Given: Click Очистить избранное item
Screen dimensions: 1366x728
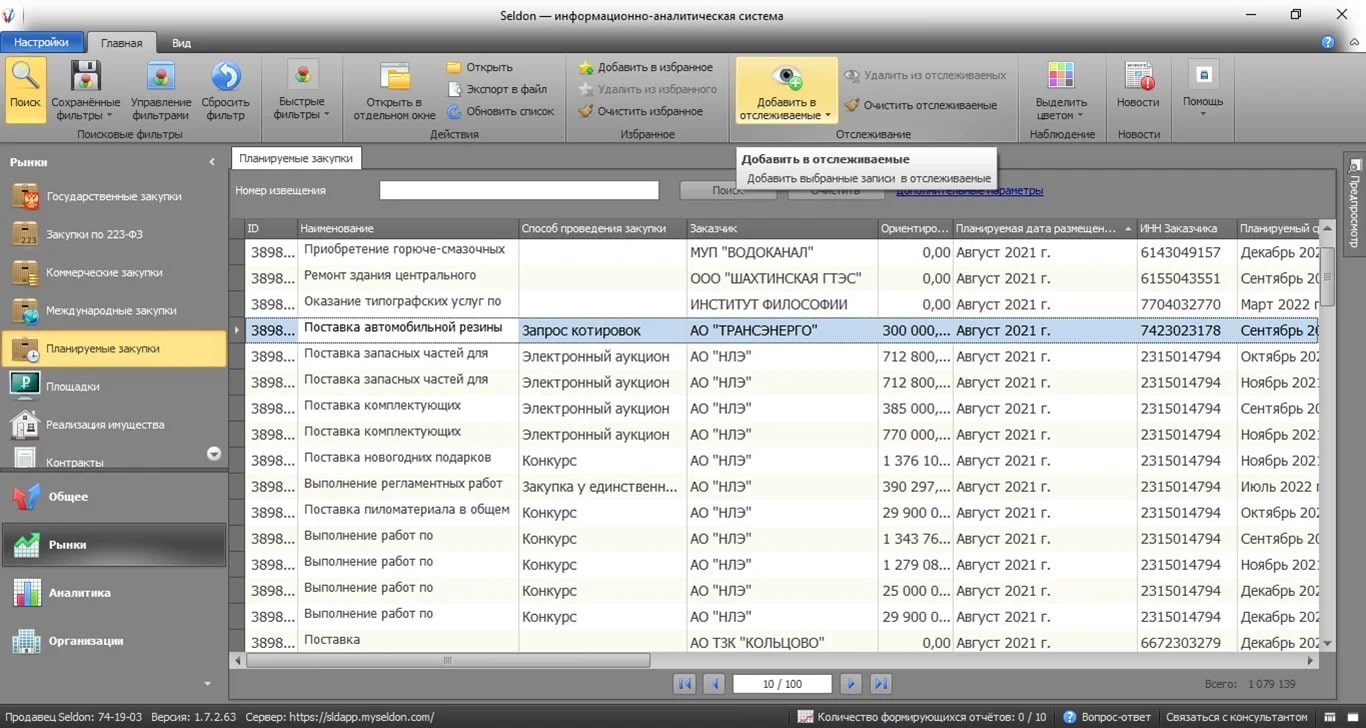Looking at the screenshot, I should [640, 111].
